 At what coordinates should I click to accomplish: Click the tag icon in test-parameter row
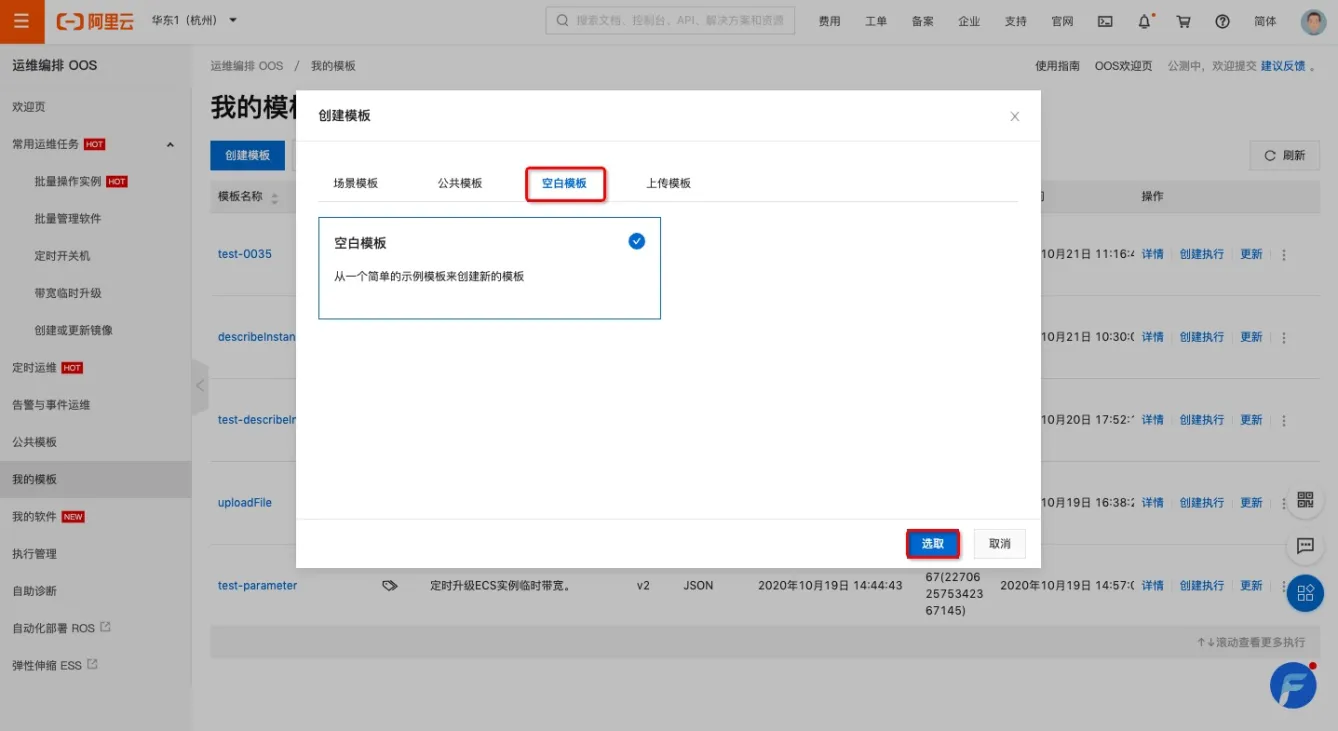pyautogui.click(x=390, y=586)
